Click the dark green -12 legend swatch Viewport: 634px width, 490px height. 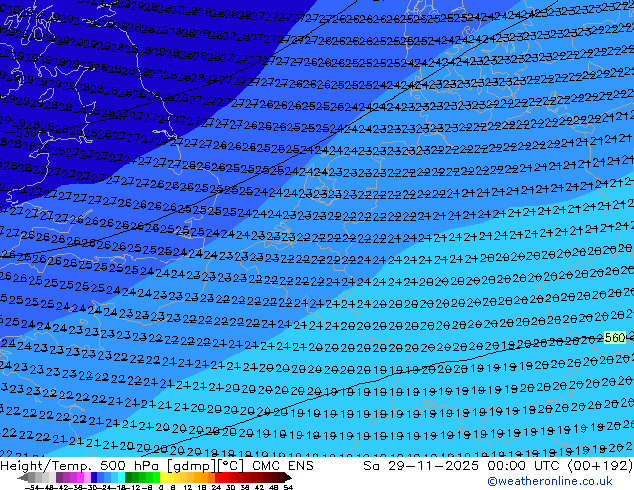[x=129, y=477]
